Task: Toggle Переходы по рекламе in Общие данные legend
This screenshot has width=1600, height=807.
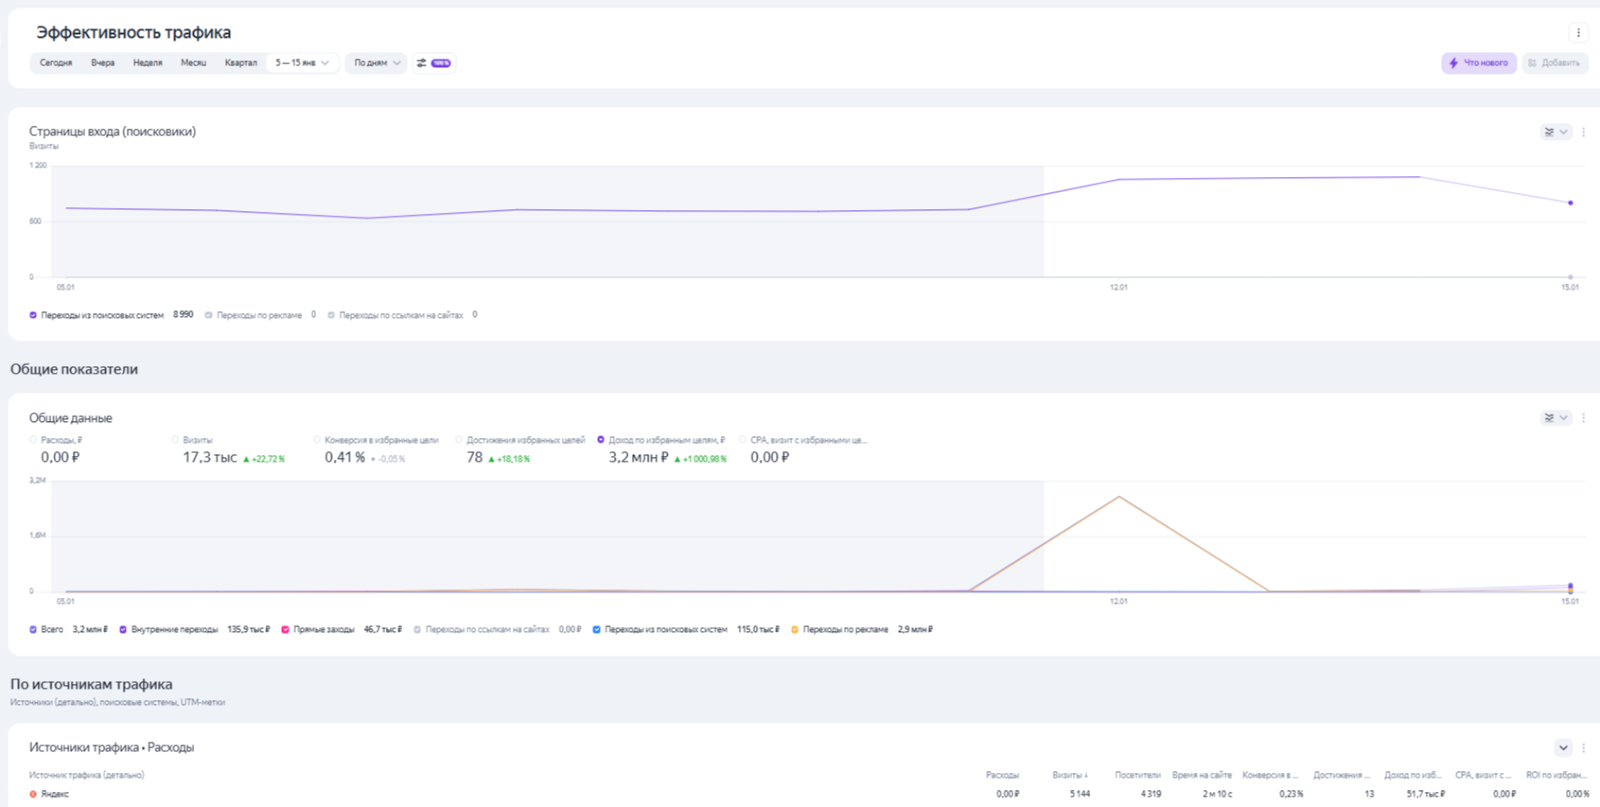Action: pos(795,630)
